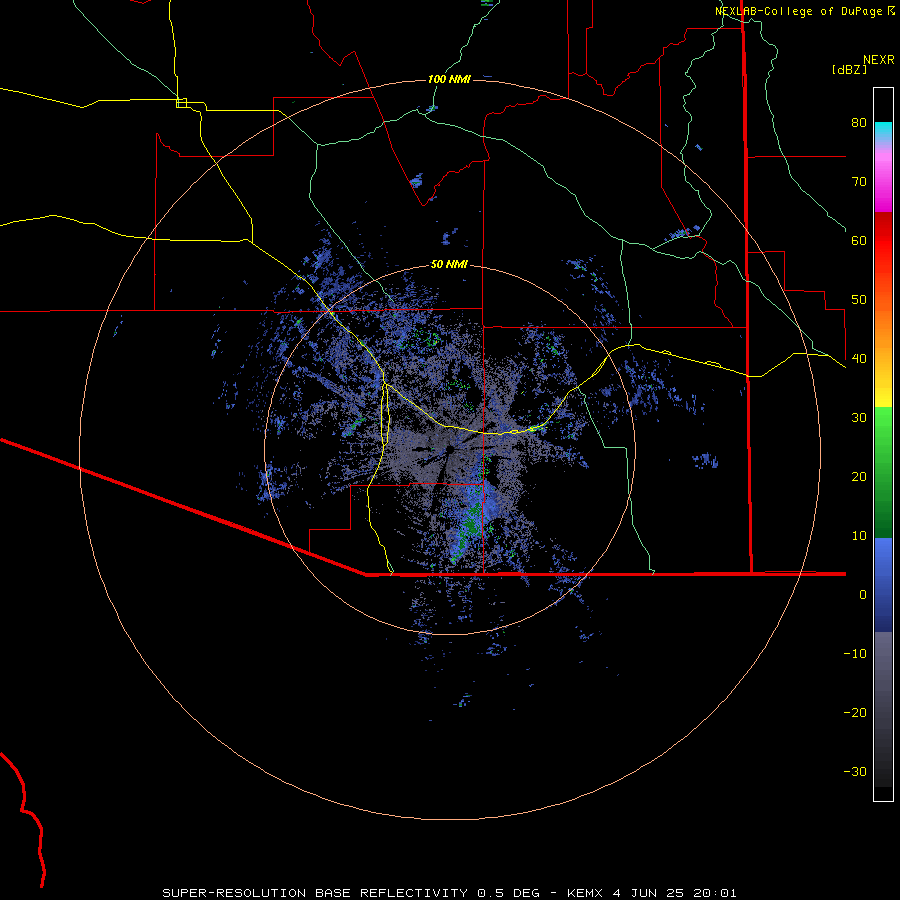Click the 100 NMI range ring label
900x900 pixels.
pos(449,79)
